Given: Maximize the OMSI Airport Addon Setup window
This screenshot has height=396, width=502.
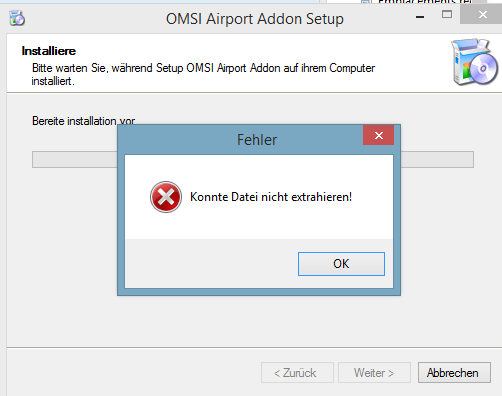Looking at the screenshot, I should click(x=447, y=14).
